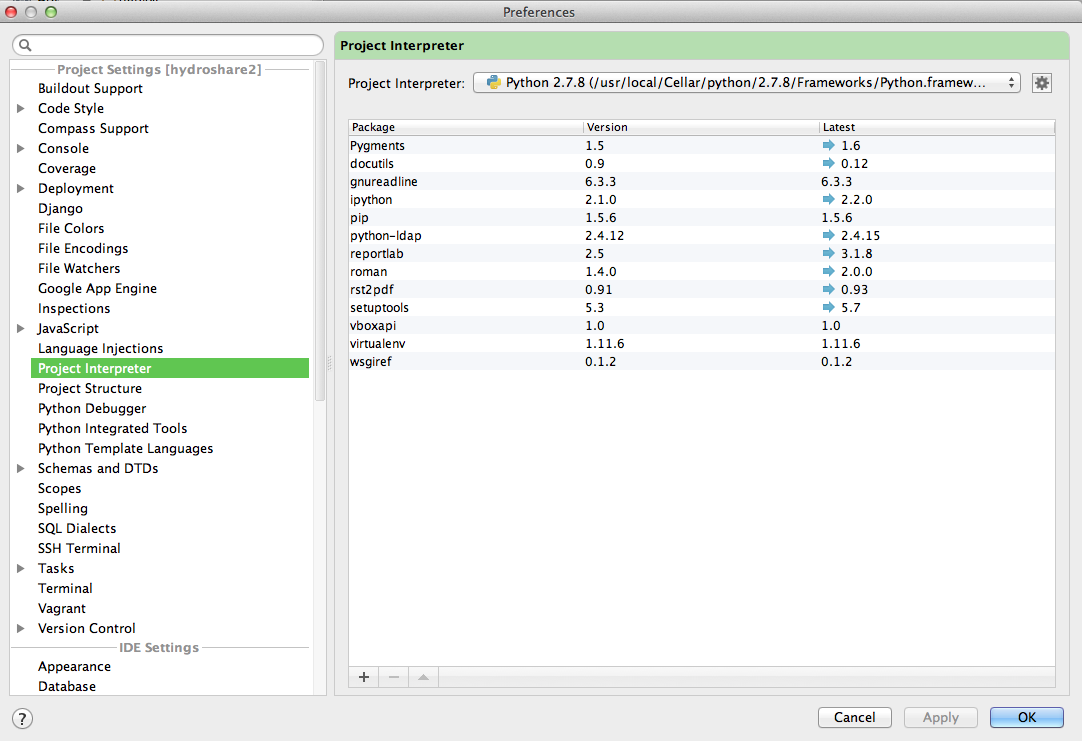Open SSH Terminal settings

coord(79,549)
